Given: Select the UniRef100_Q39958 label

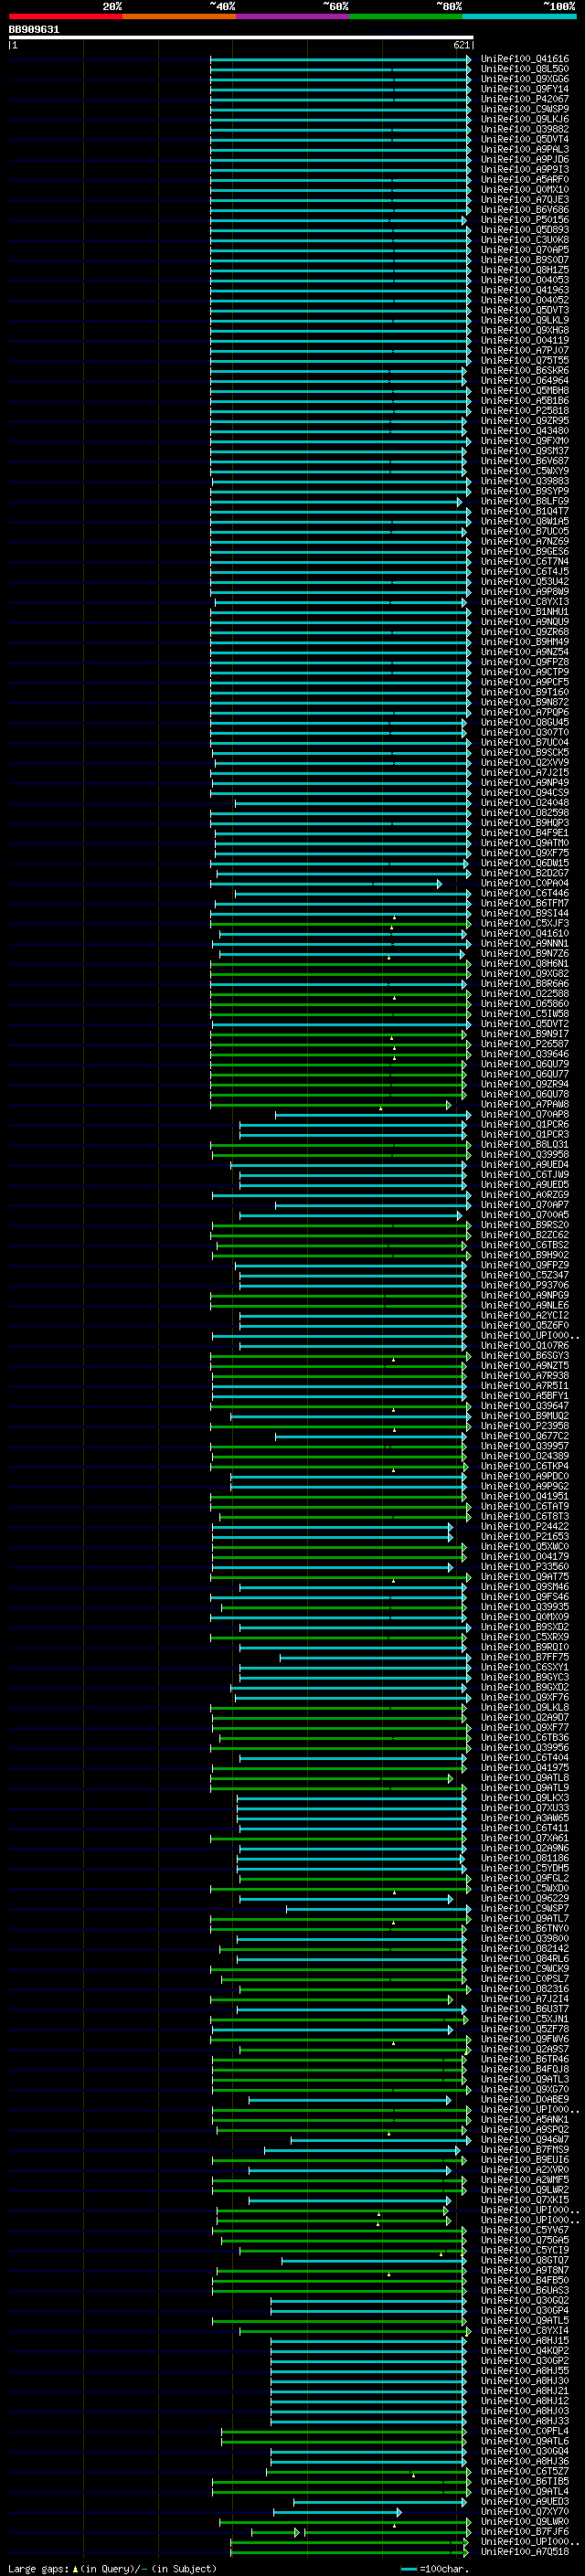Looking at the screenshot, I should 525,1155.
